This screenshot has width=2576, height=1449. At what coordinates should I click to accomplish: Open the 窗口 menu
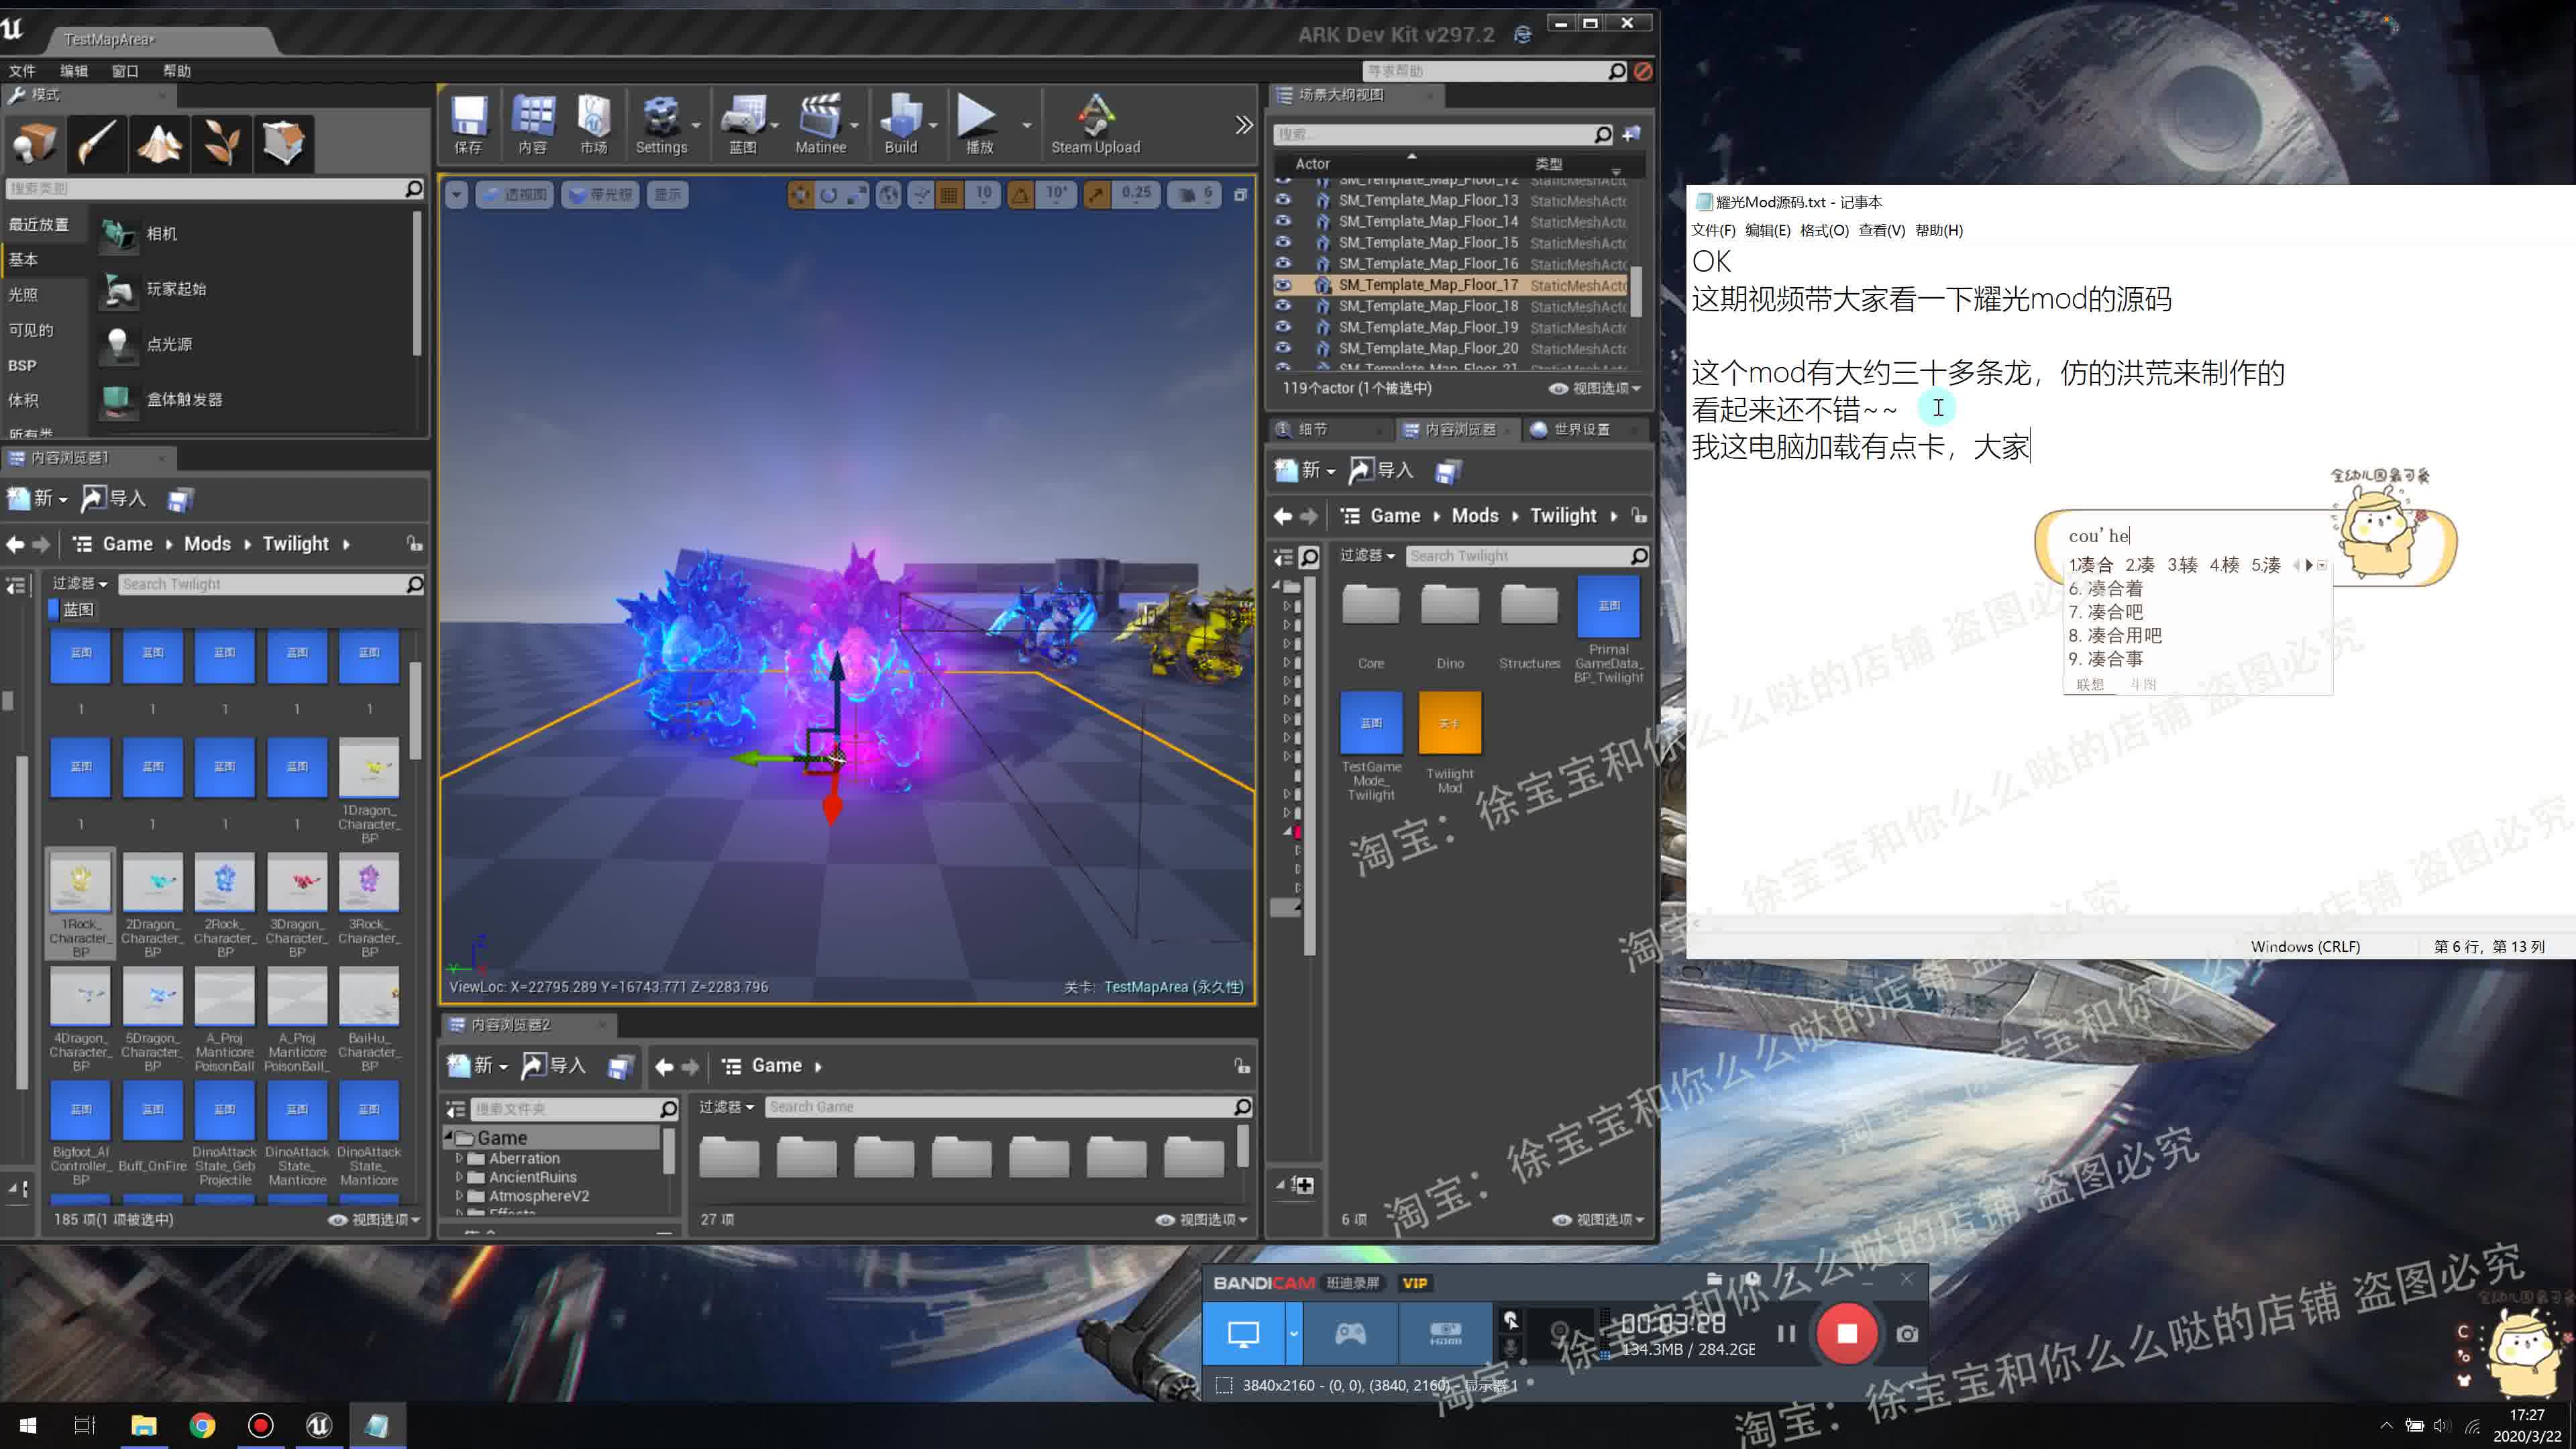click(124, 71)
